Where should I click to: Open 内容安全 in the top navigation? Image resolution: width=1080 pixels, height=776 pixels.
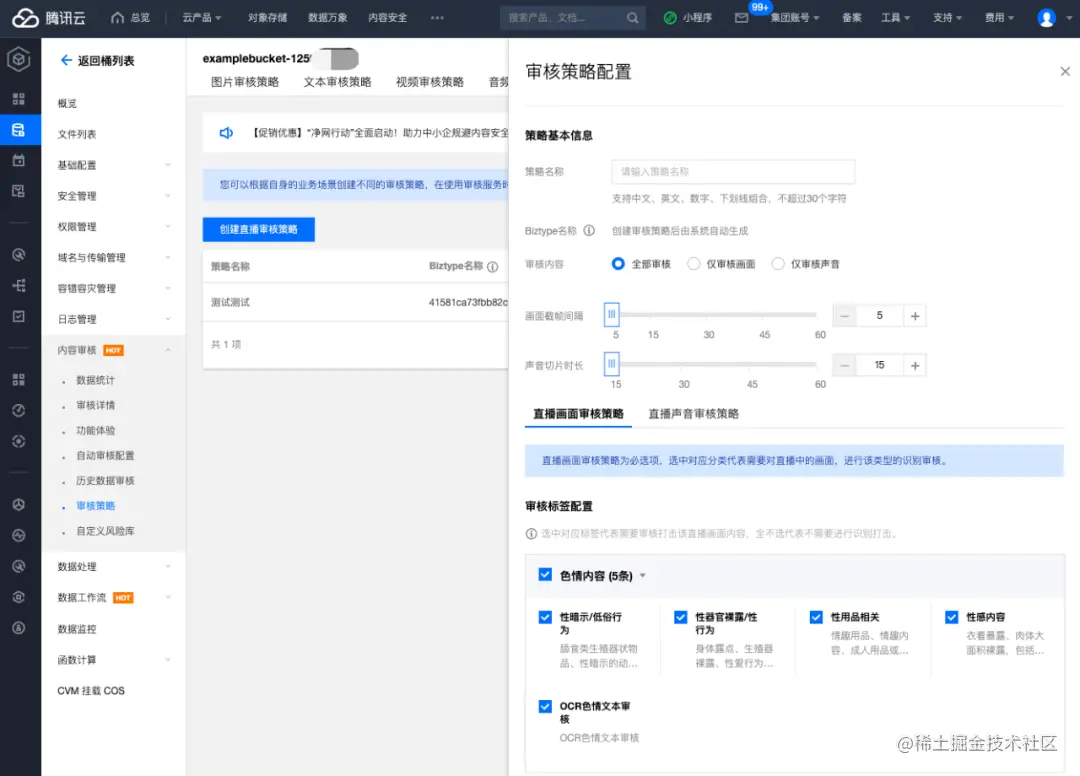click(387, 18)
